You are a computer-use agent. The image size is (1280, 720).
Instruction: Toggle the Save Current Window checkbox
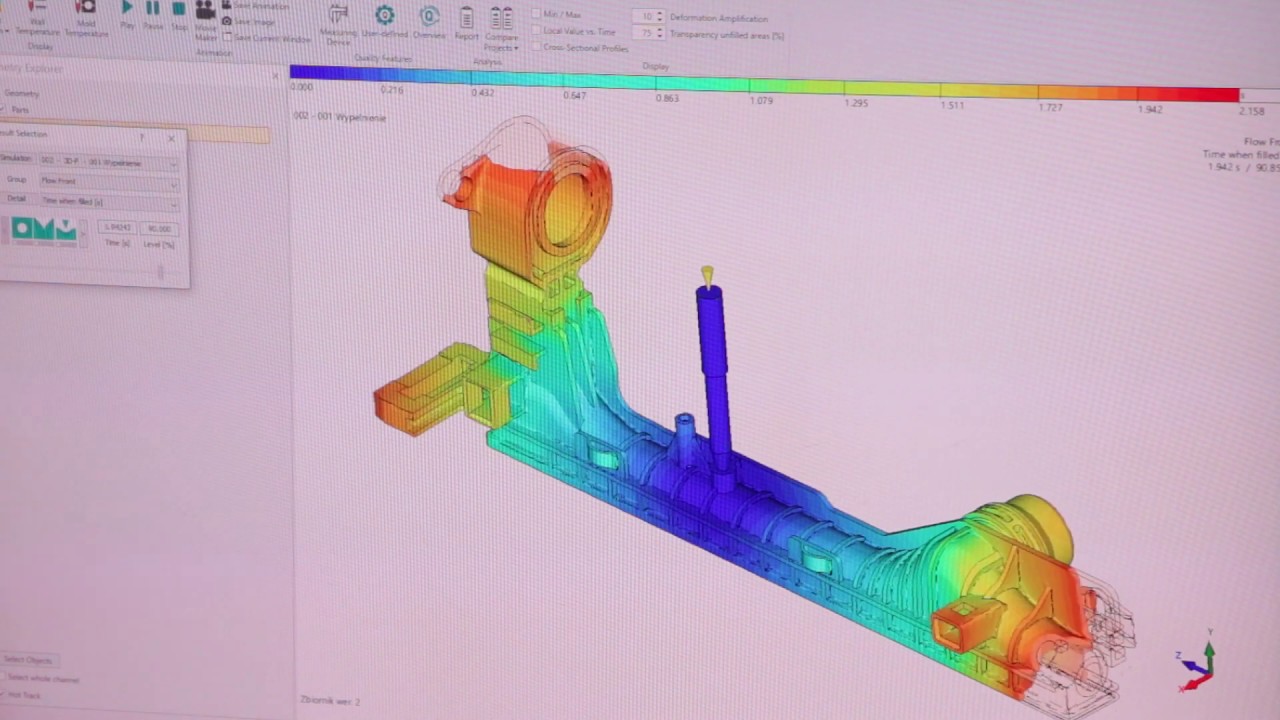pyautogui.click(x=229, y=38)
